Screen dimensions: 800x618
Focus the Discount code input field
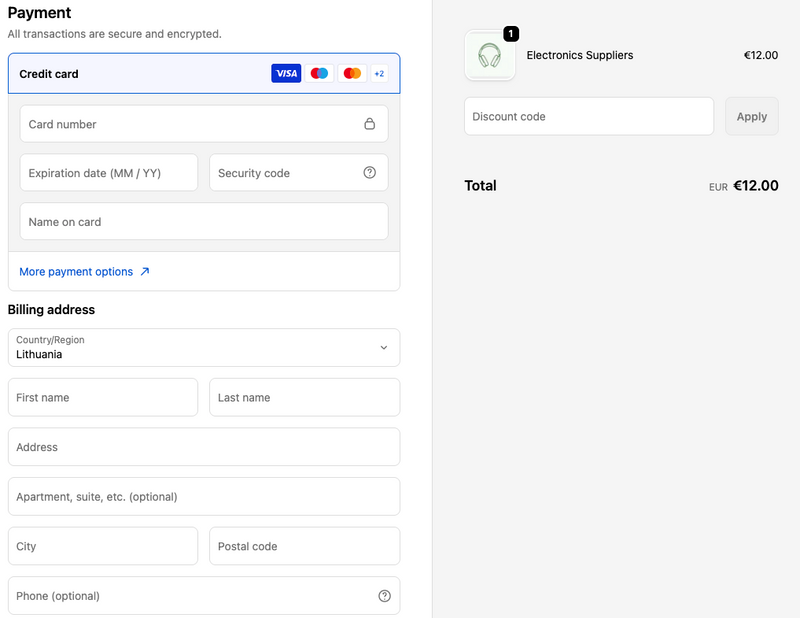point(589,116)
